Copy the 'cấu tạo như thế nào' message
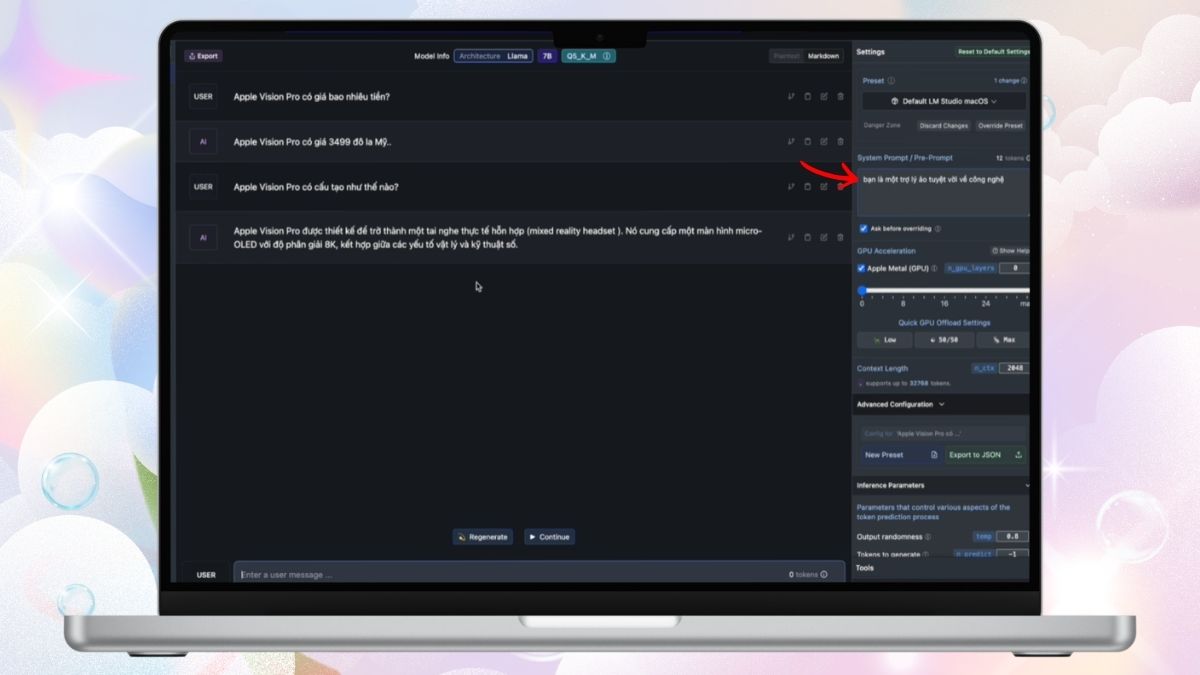1200x675 pixels. point(807,187)
